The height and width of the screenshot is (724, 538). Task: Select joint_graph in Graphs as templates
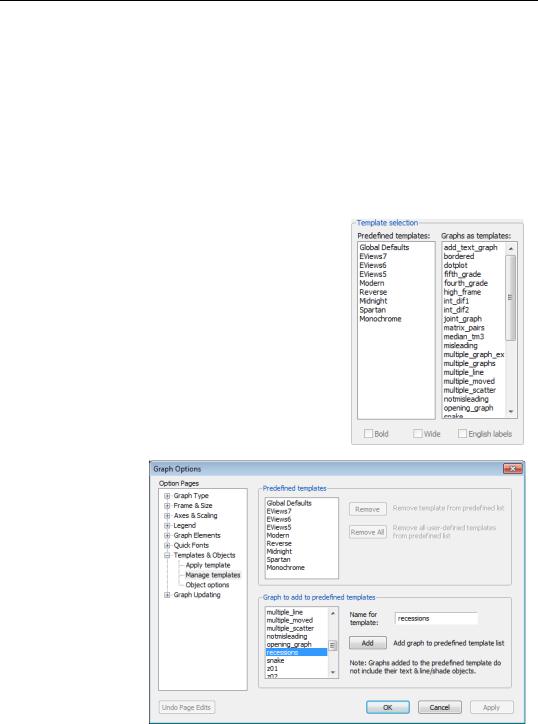click(x=463, y=319)
